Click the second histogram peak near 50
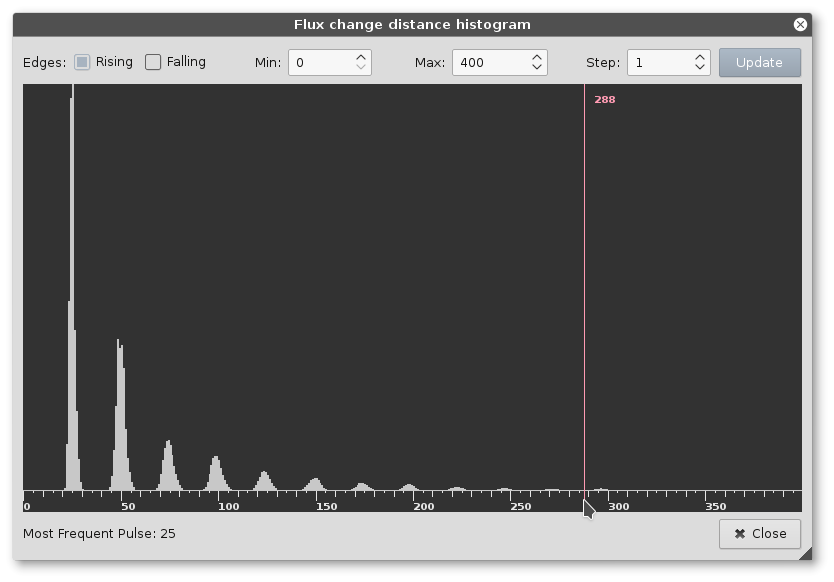This screenshot has height=582, width=834. (120, 420)
